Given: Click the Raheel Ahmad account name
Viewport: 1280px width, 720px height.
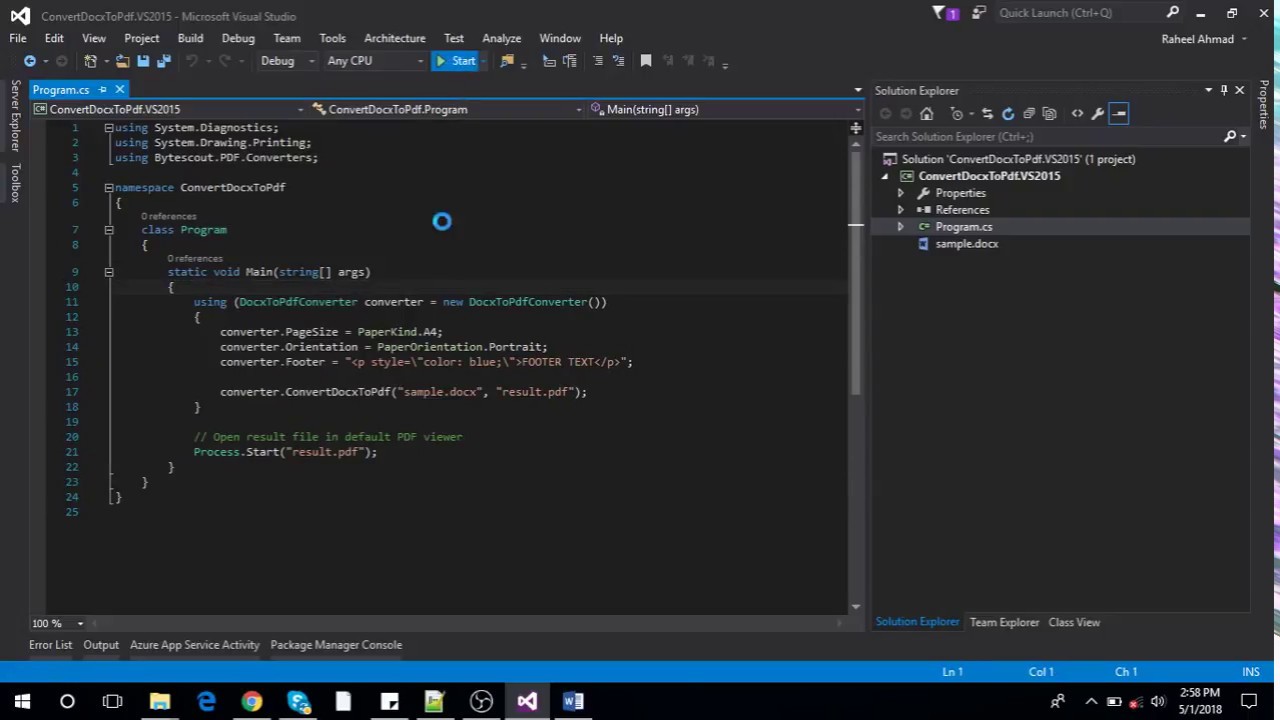Looking at the screenshot, I should [x=1198, y=39].
